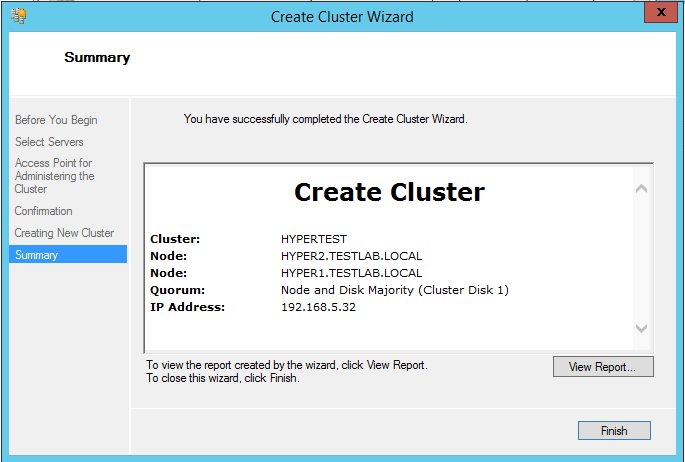Click node HYPER1.TESTLAB.LOCAL
This screenshot has height=462, width=685.
point(352,273)
